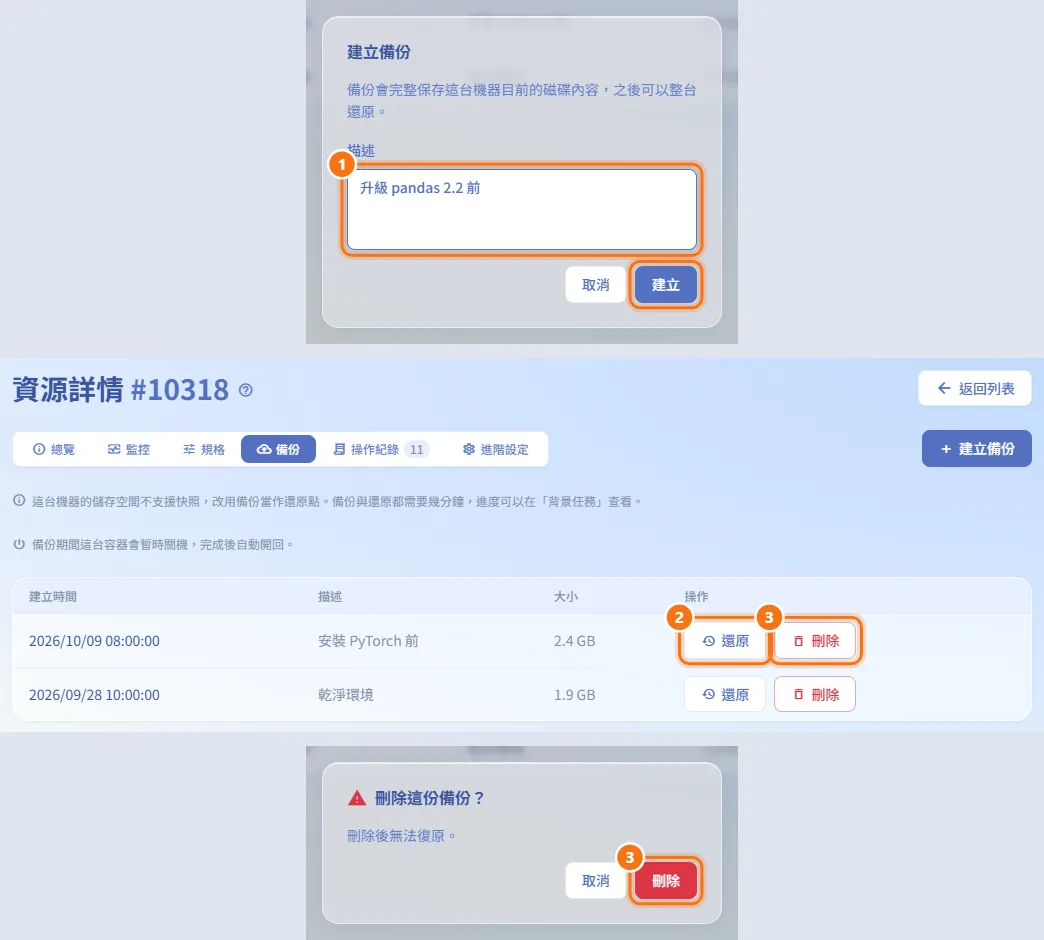1044x940 pixels.
Task: Click 取消 in the 建立備份 dialog
Action: (x=595, y=285)
